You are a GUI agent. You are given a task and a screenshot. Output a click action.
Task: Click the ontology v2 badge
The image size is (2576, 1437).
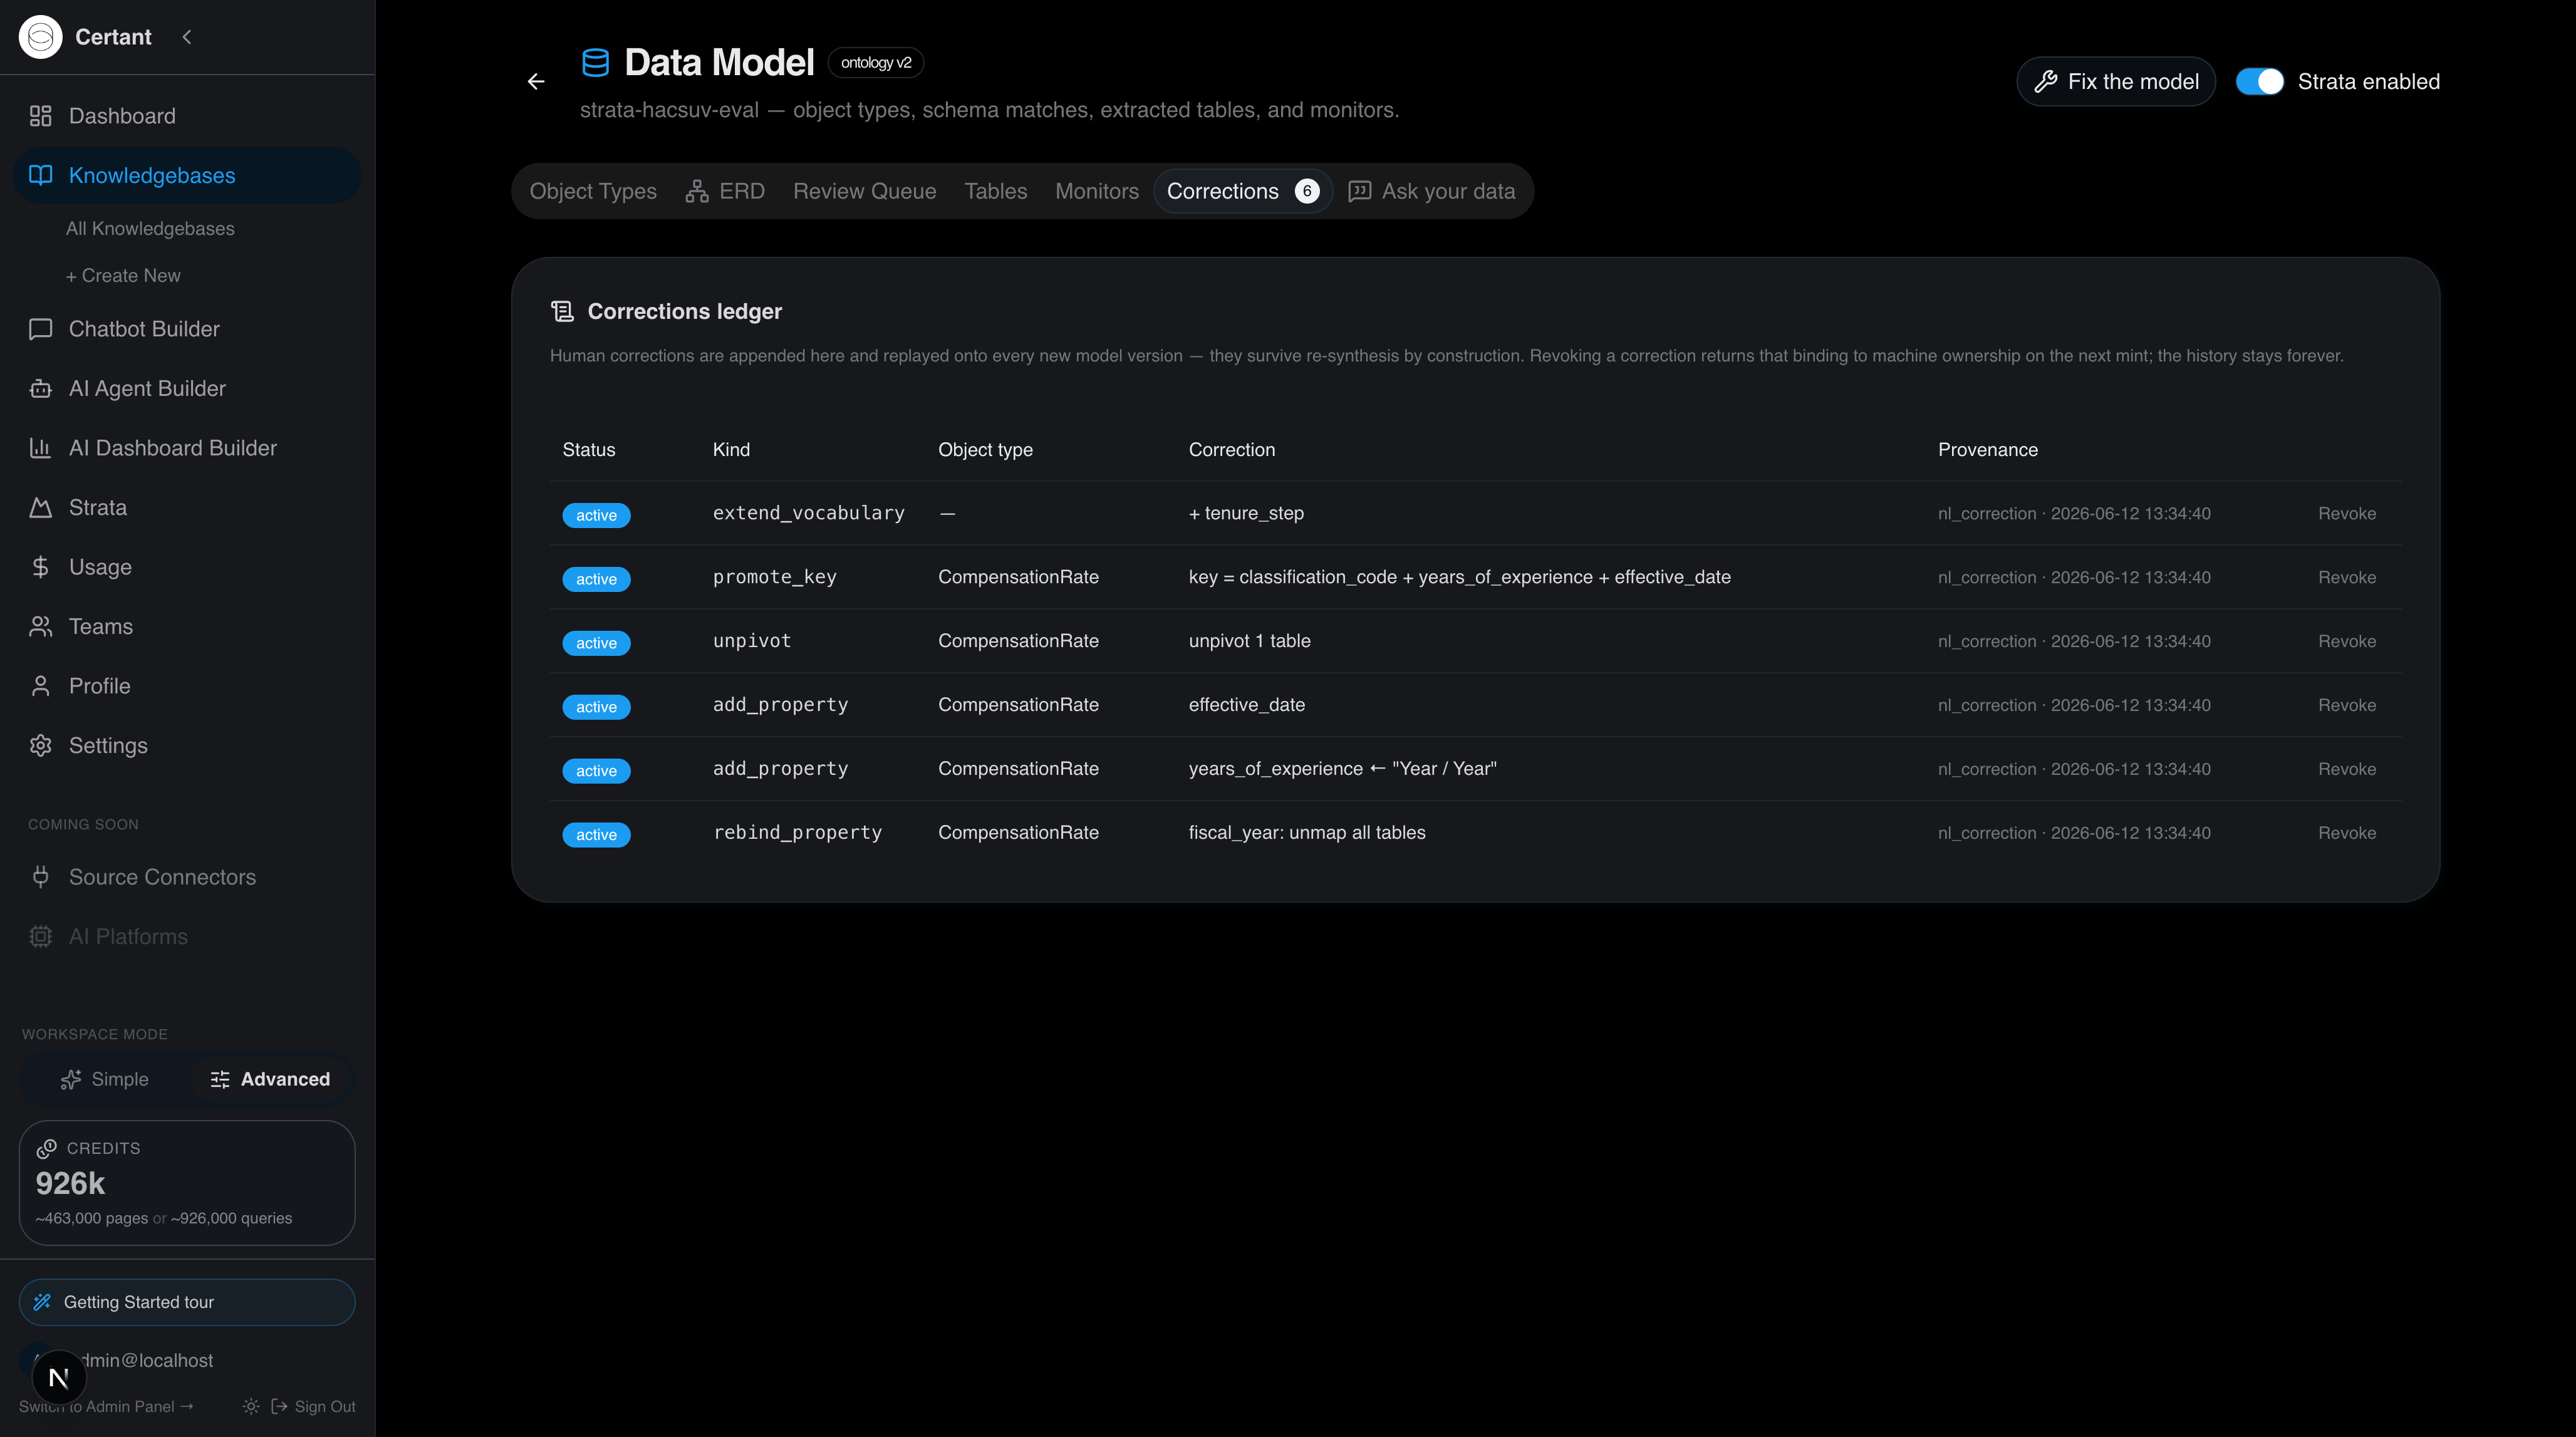pyautogui.click(x=876, y=63)
